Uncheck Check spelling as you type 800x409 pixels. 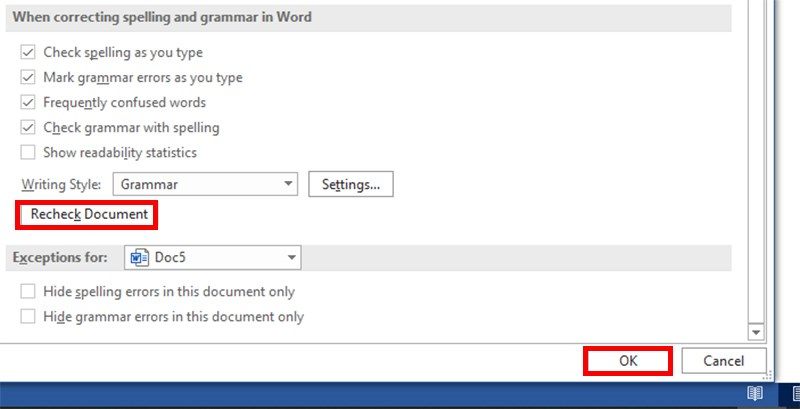click(28, 53)
